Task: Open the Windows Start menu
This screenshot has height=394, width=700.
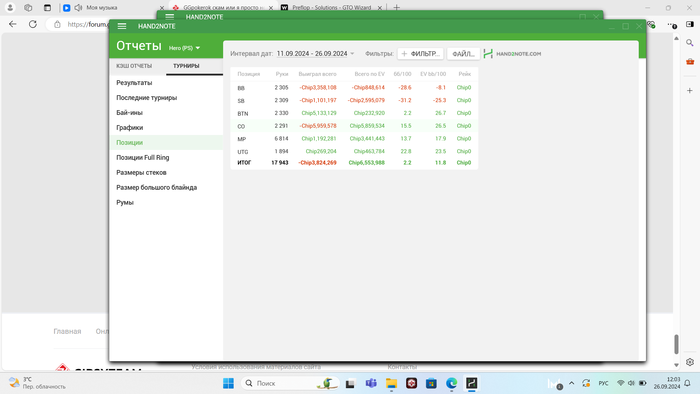Action: (229, 383)
